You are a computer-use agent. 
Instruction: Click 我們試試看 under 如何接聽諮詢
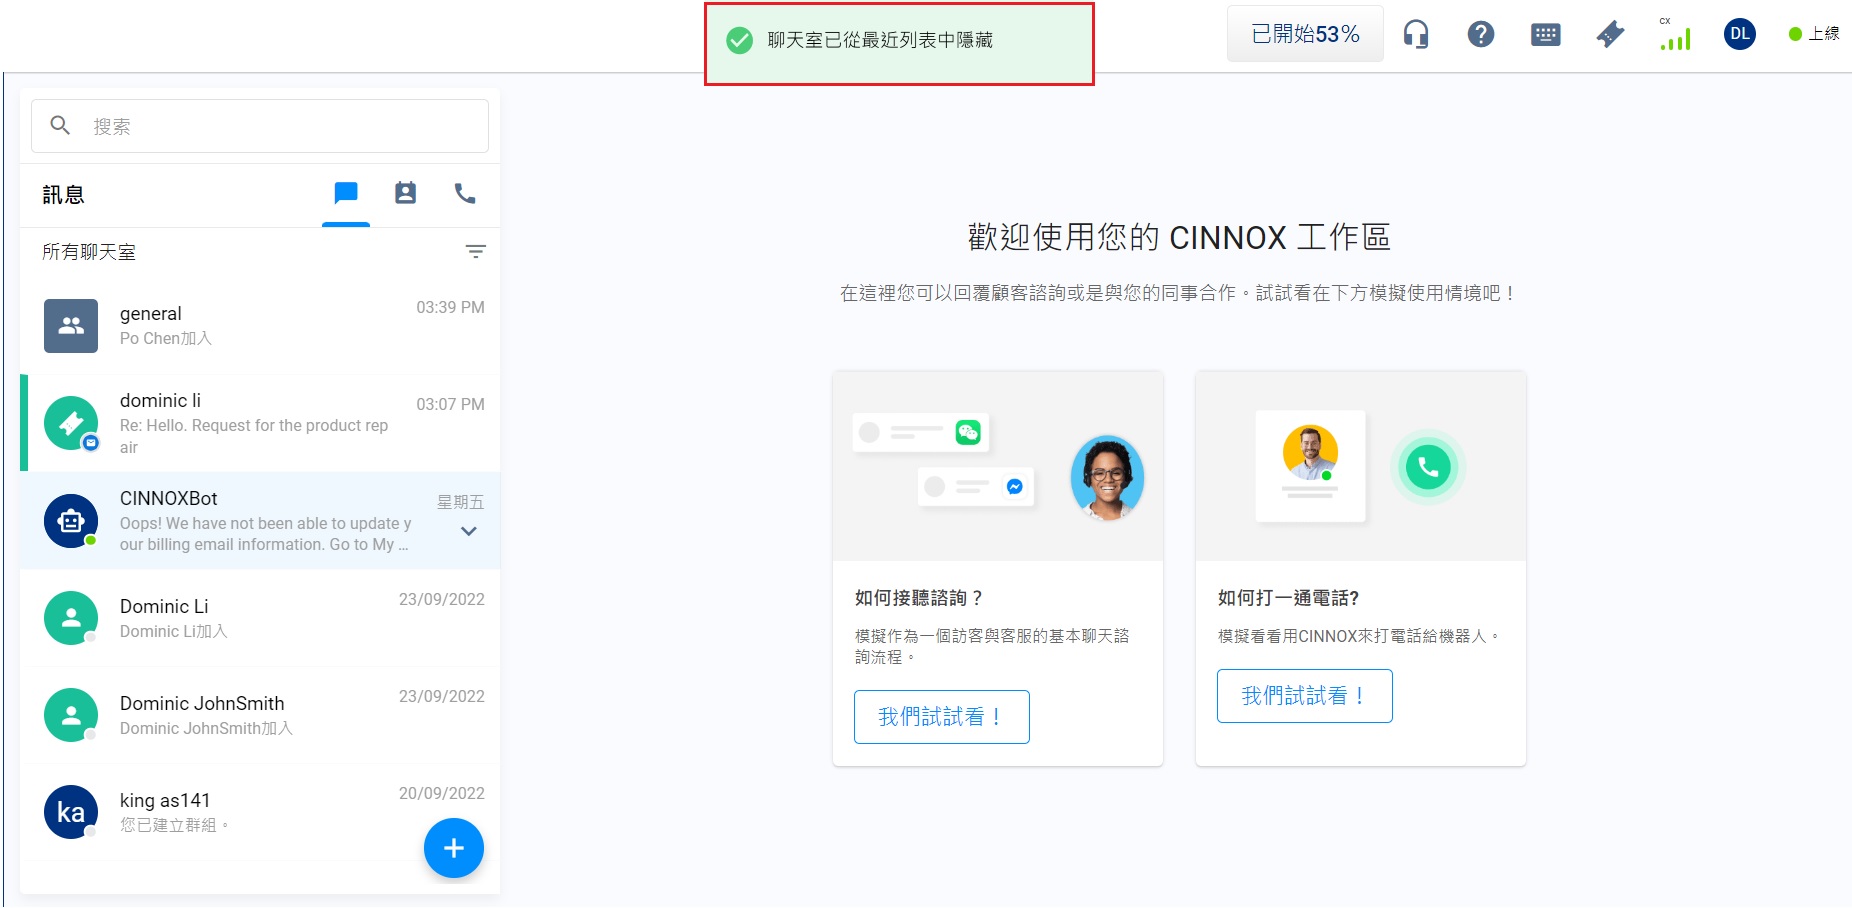point(941,716)
